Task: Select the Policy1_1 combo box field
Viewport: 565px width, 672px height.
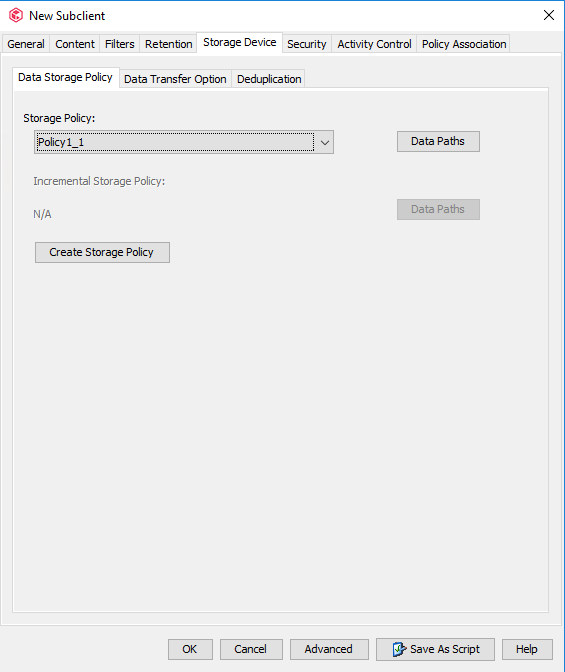Action: pos(184,142)
